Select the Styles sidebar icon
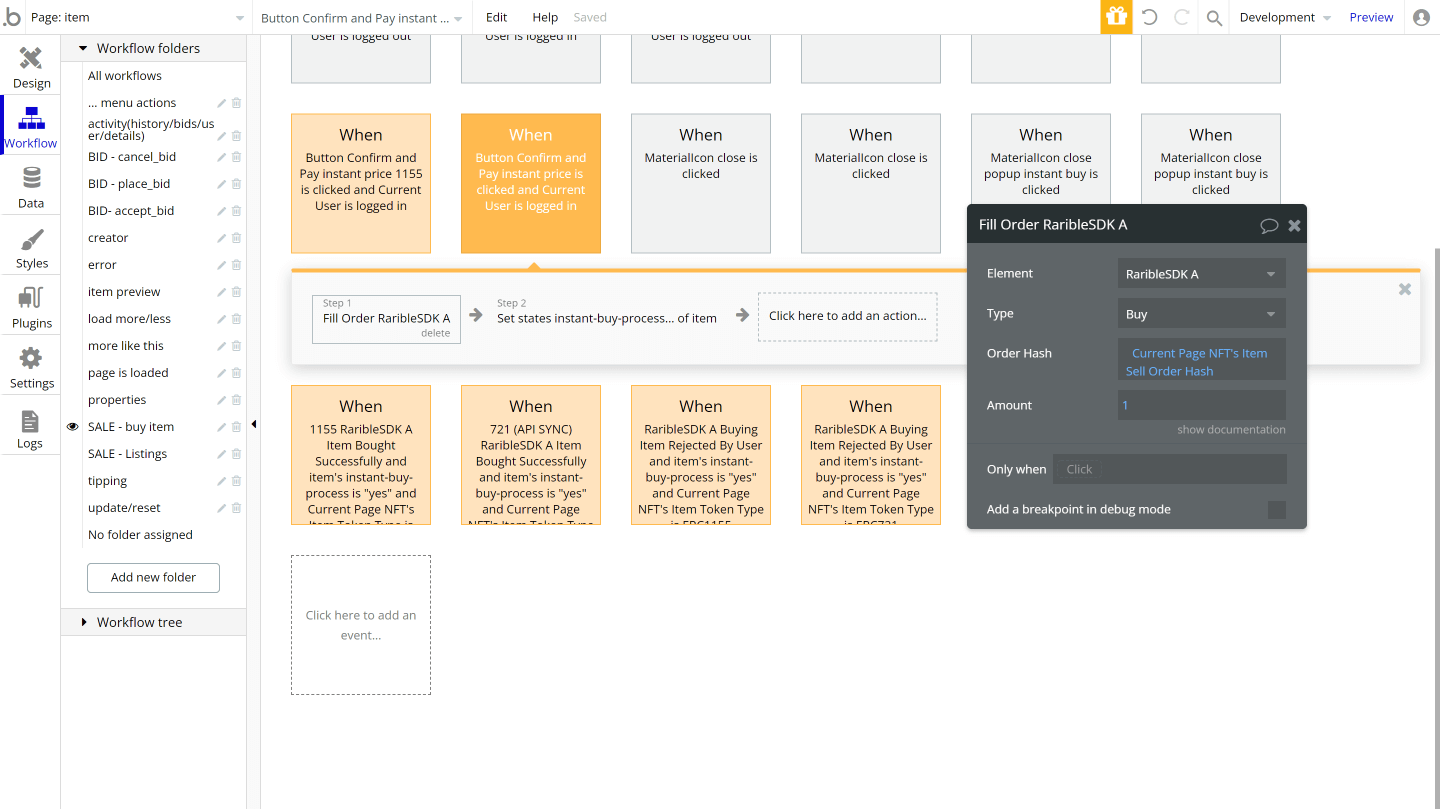1440x809 pixels. coord(31,246)
